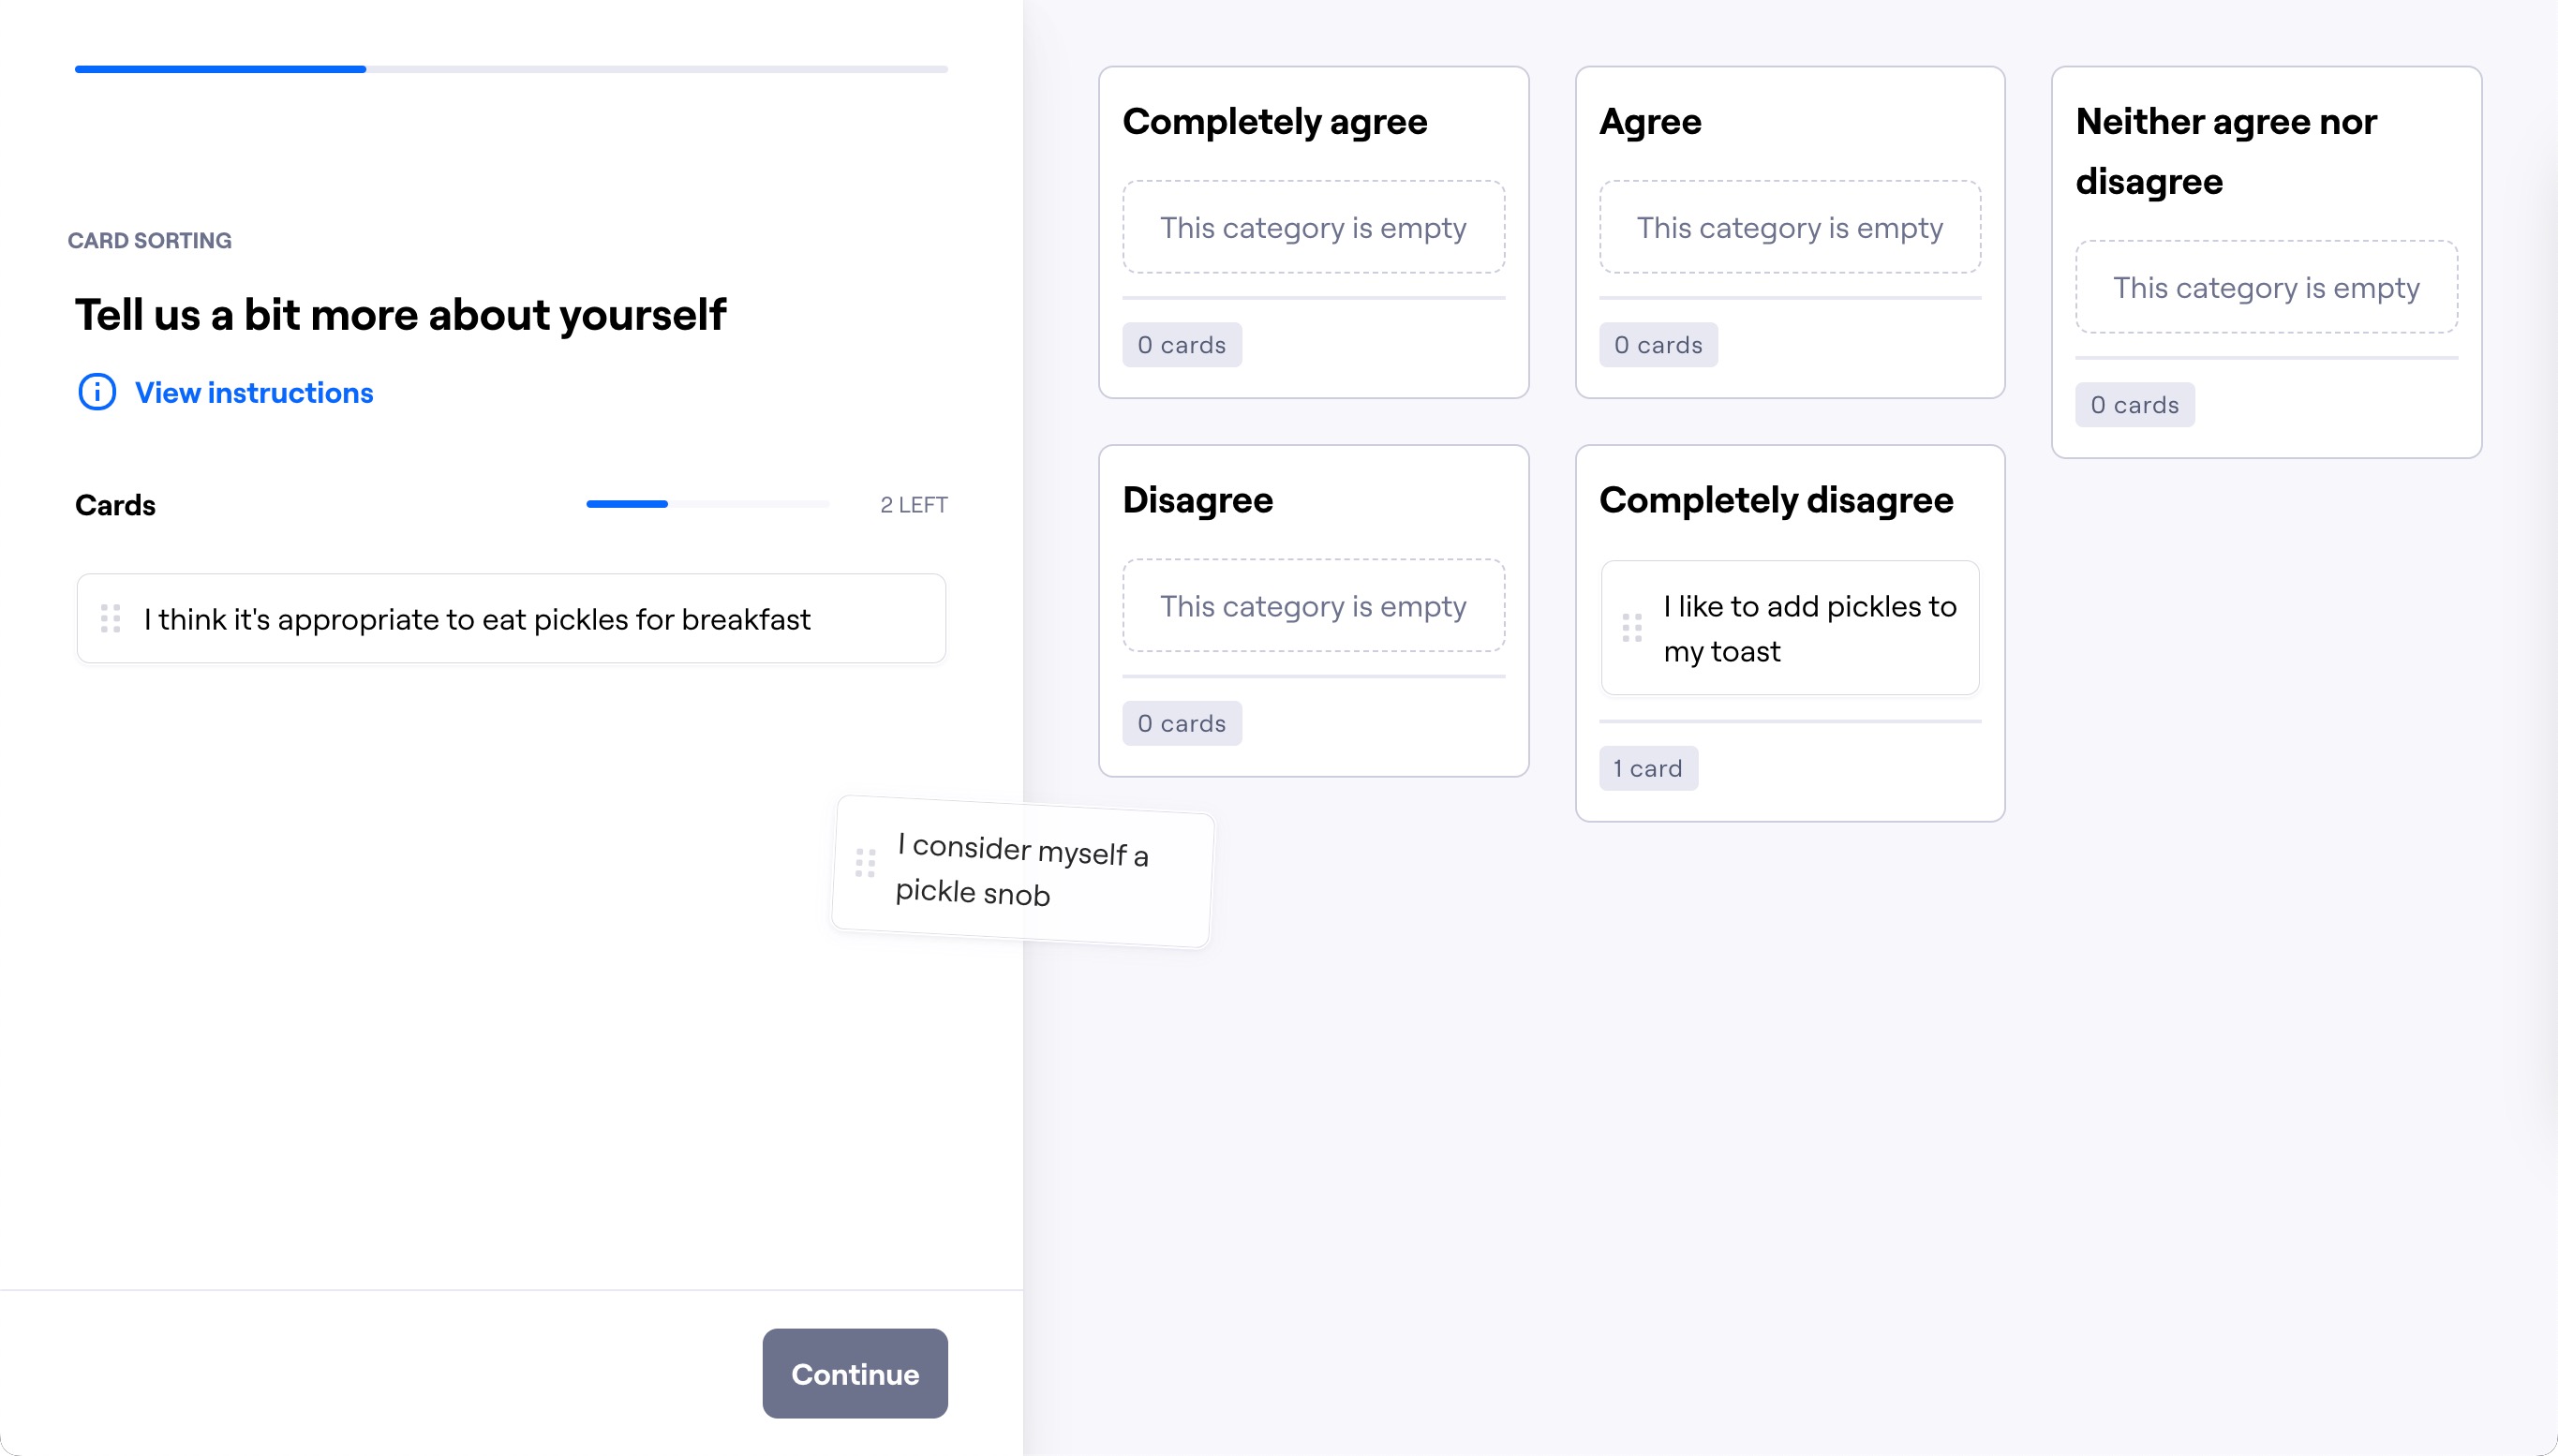The image size is (2558, 1456).
Task: Click the Cards section label
Action: (115, 505)
